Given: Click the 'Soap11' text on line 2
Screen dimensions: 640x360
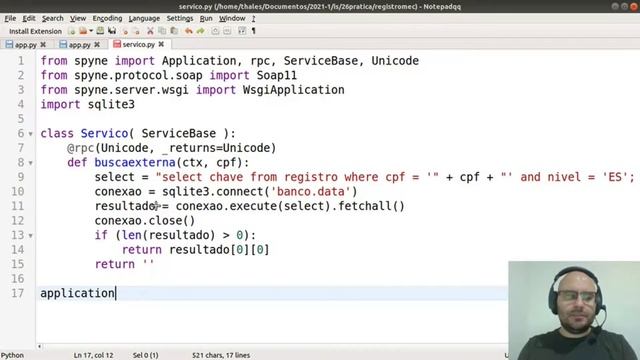Looking at the screenshot, I should pos(277,76).
